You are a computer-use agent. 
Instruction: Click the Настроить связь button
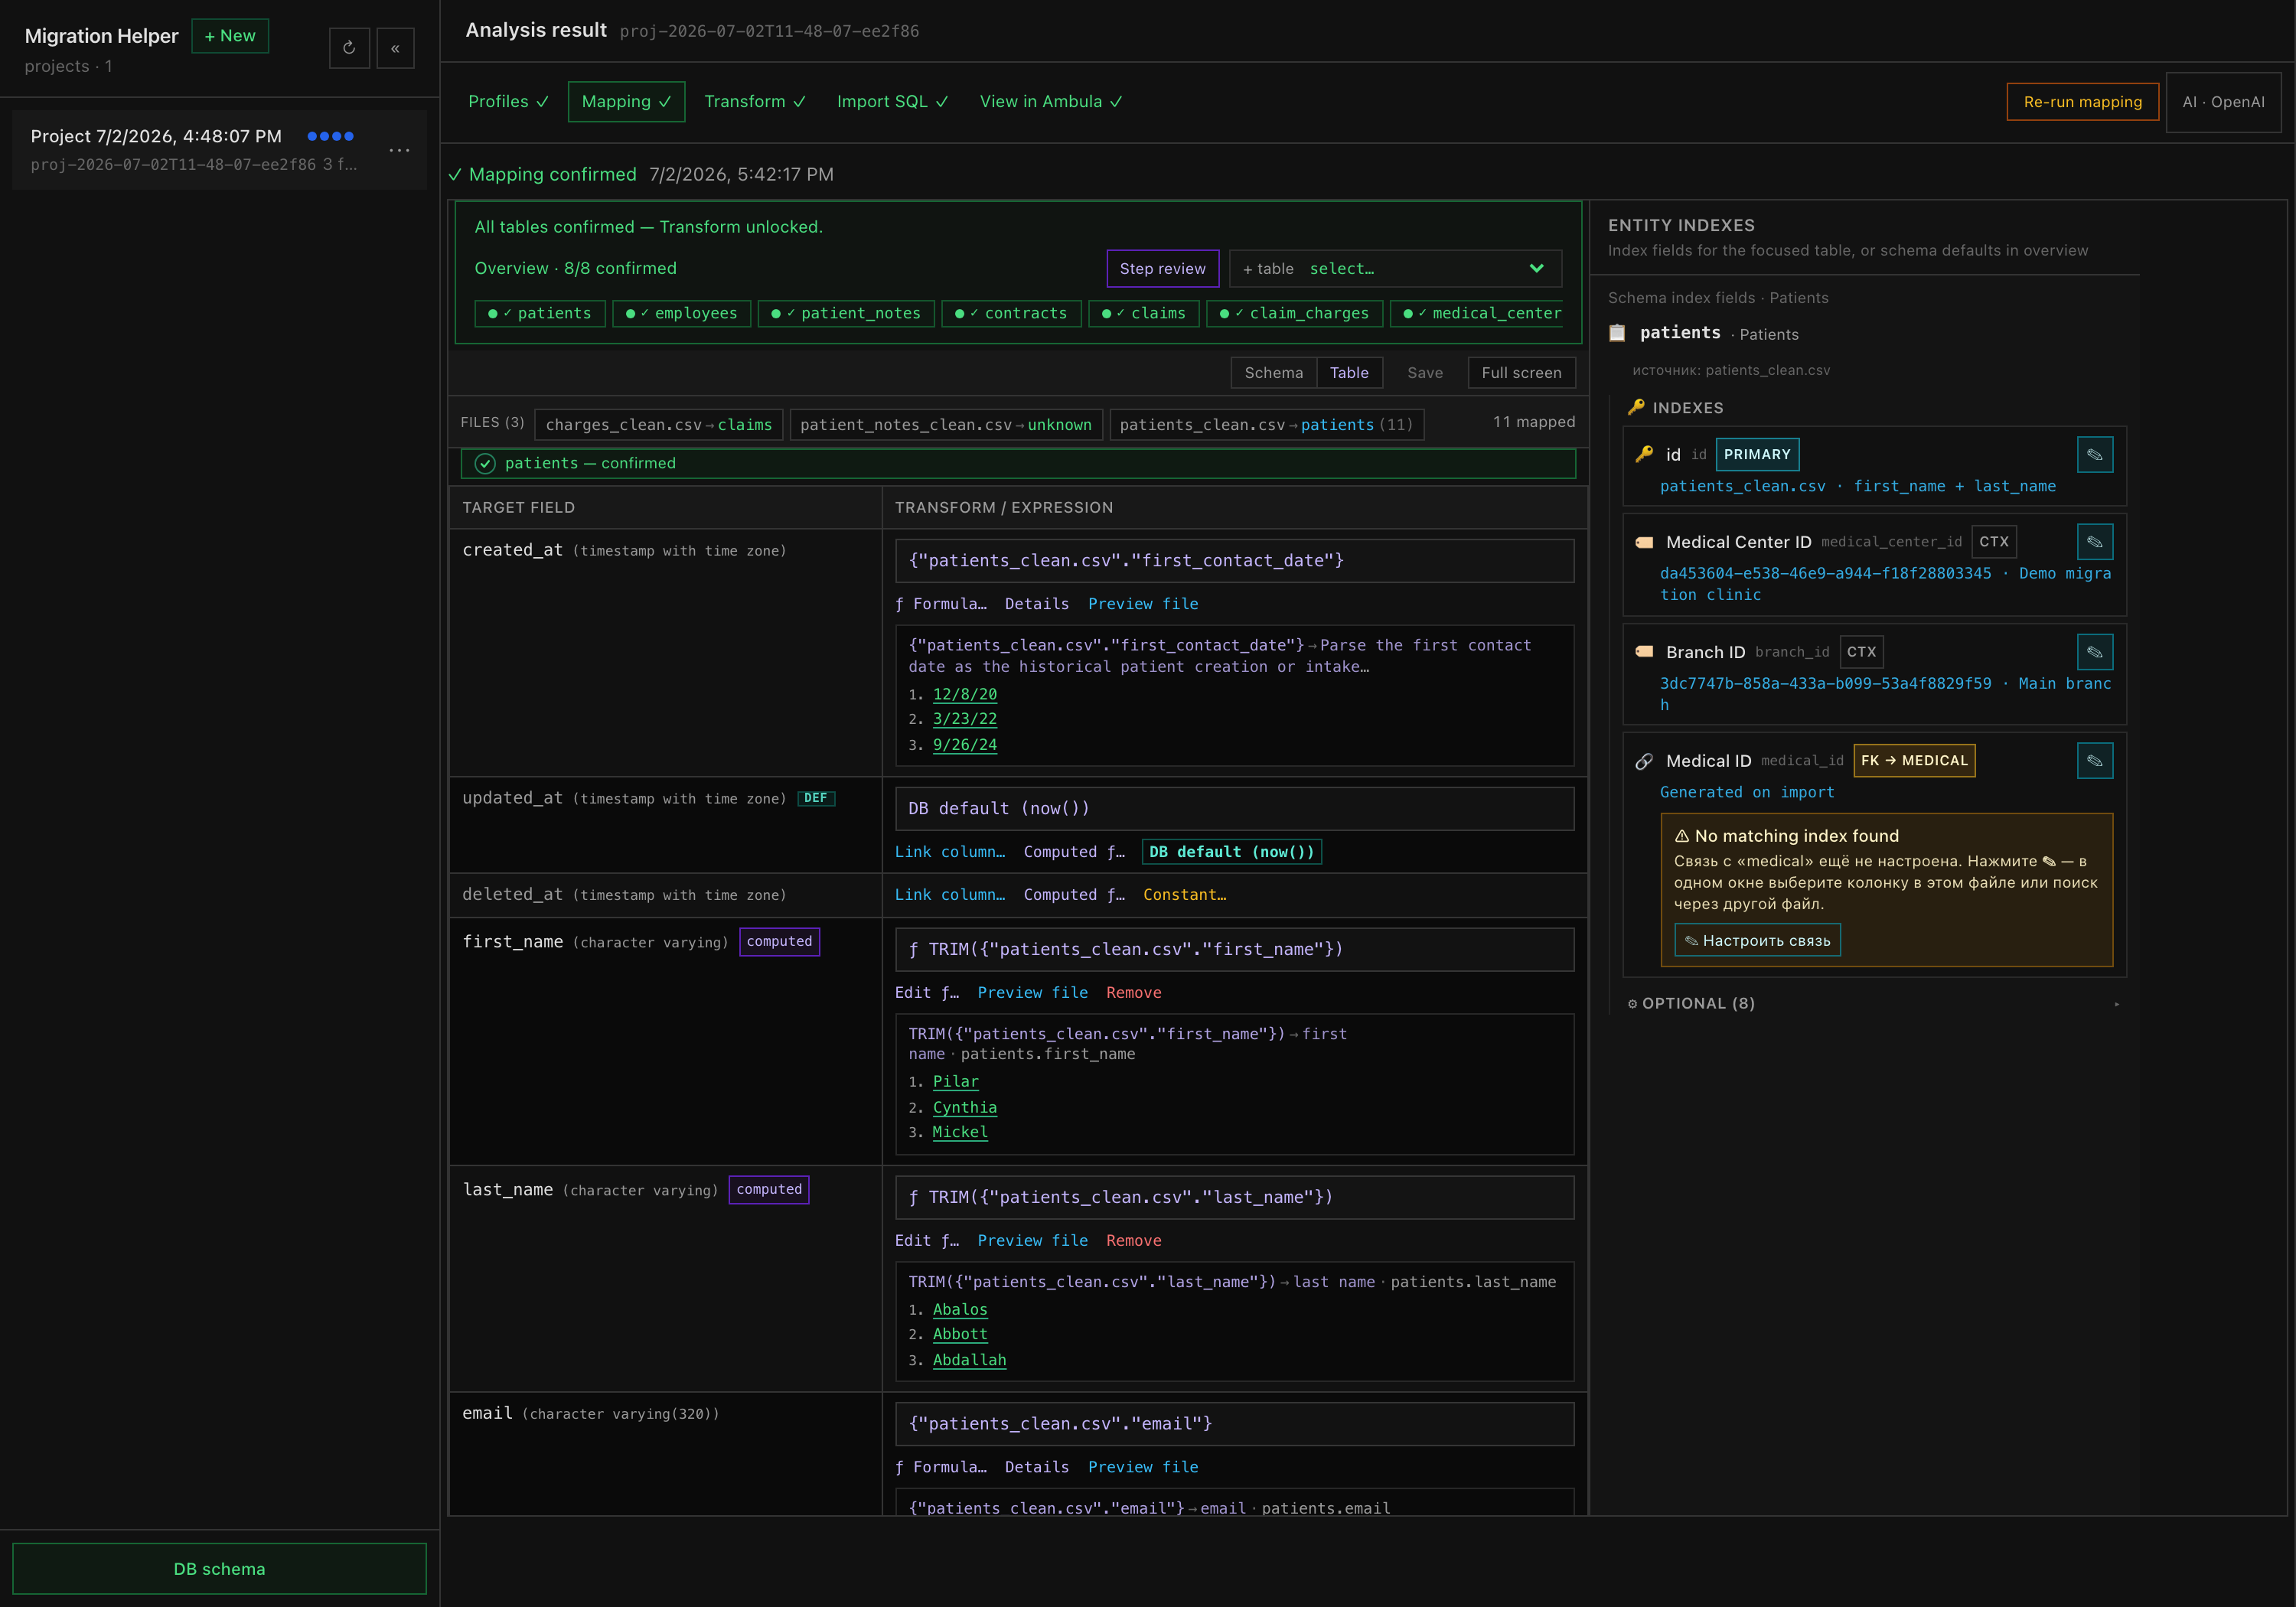pyautogui.click(x=1757, y=941)
